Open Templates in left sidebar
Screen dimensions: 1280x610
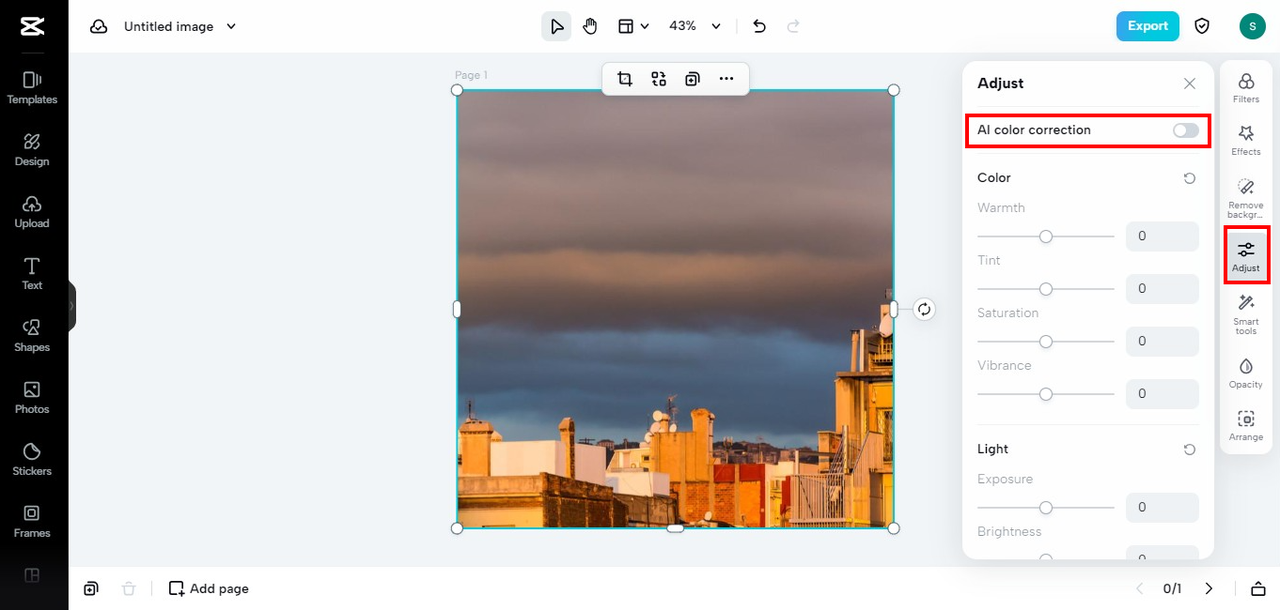coord(32,88)
